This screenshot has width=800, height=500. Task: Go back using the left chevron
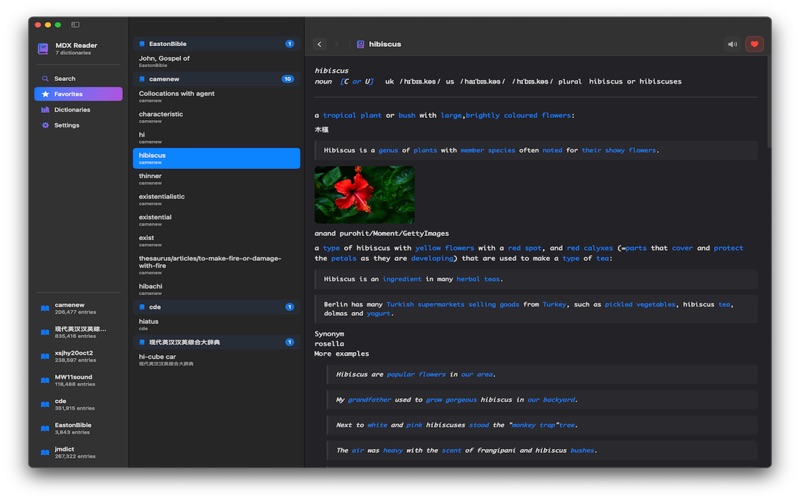pyautogui.click(x=320, y=44)
